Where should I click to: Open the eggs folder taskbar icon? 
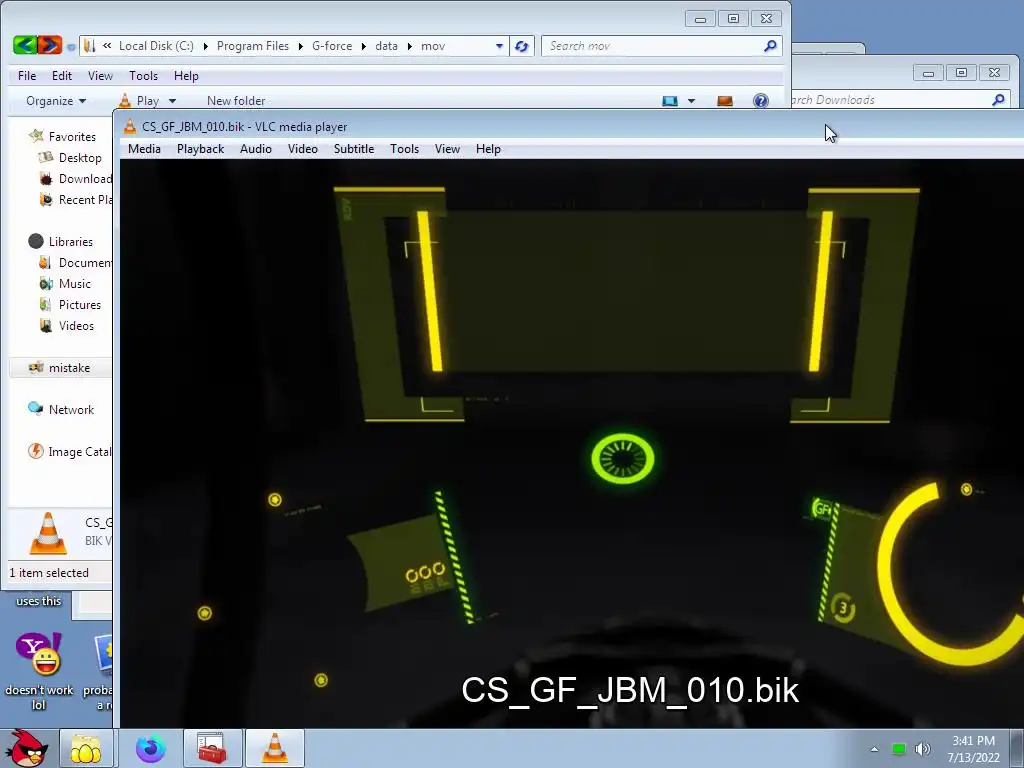pos(86,748)
